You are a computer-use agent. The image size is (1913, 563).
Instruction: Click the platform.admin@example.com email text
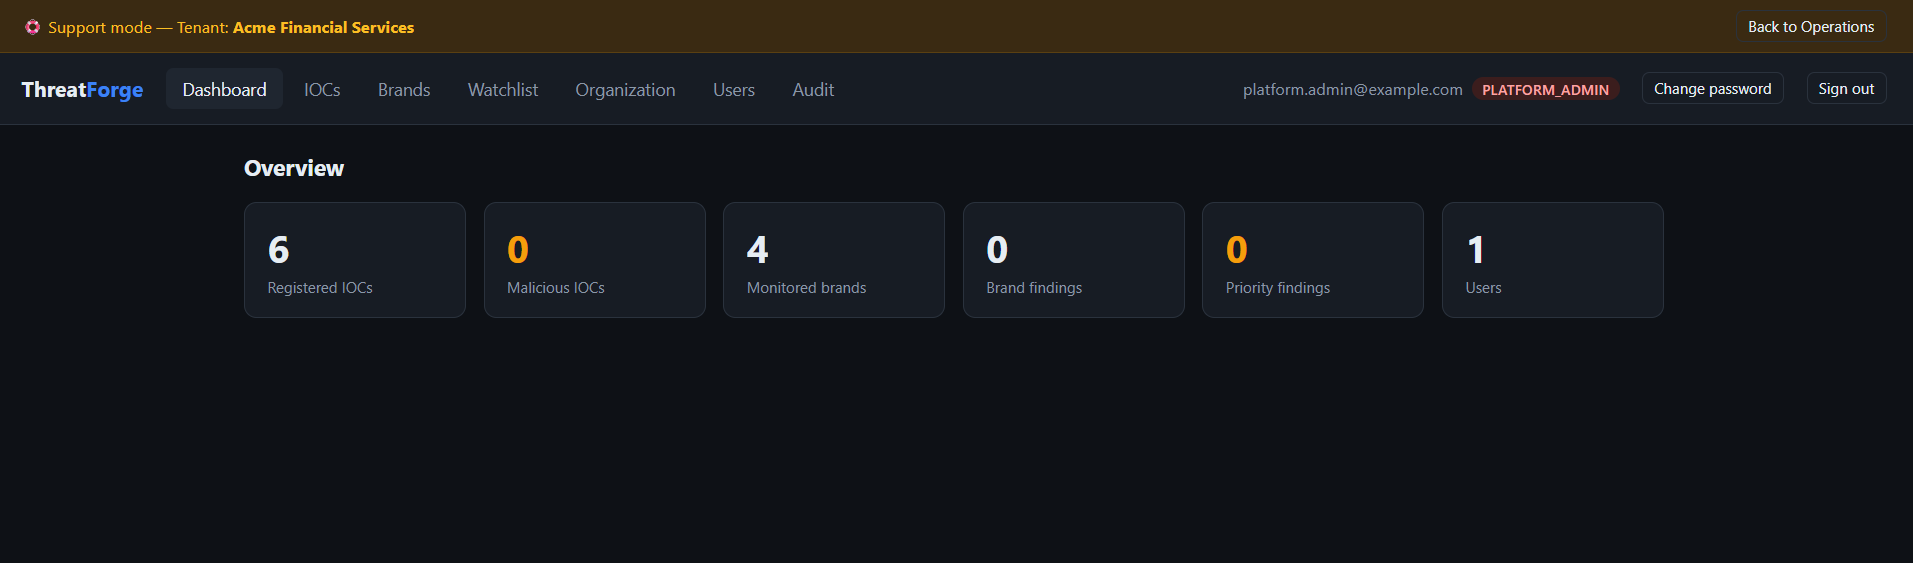pos(1352,89)
